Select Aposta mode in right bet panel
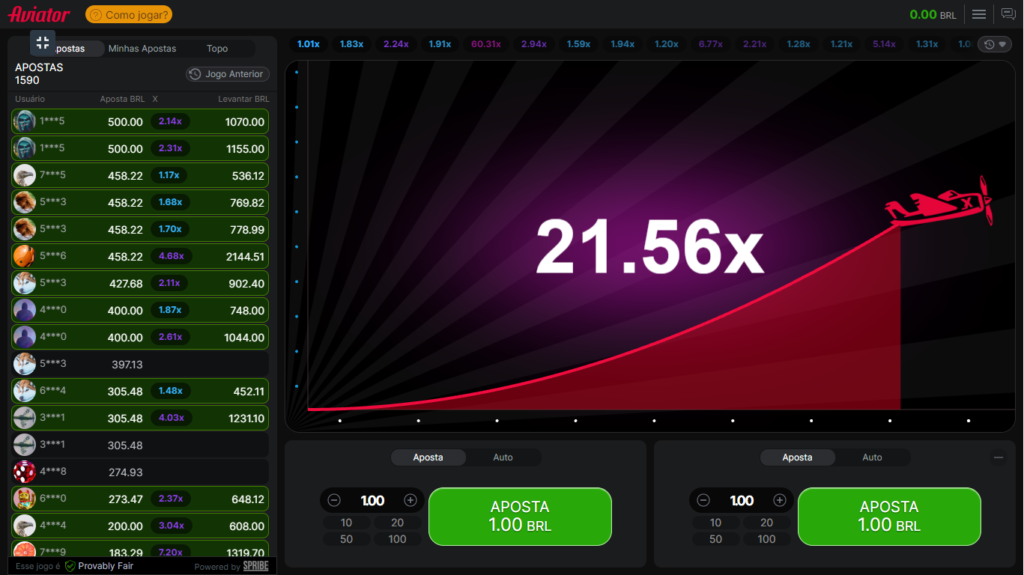The width and height of the screenshot is (1024, 575). click(x=797, y=457)
